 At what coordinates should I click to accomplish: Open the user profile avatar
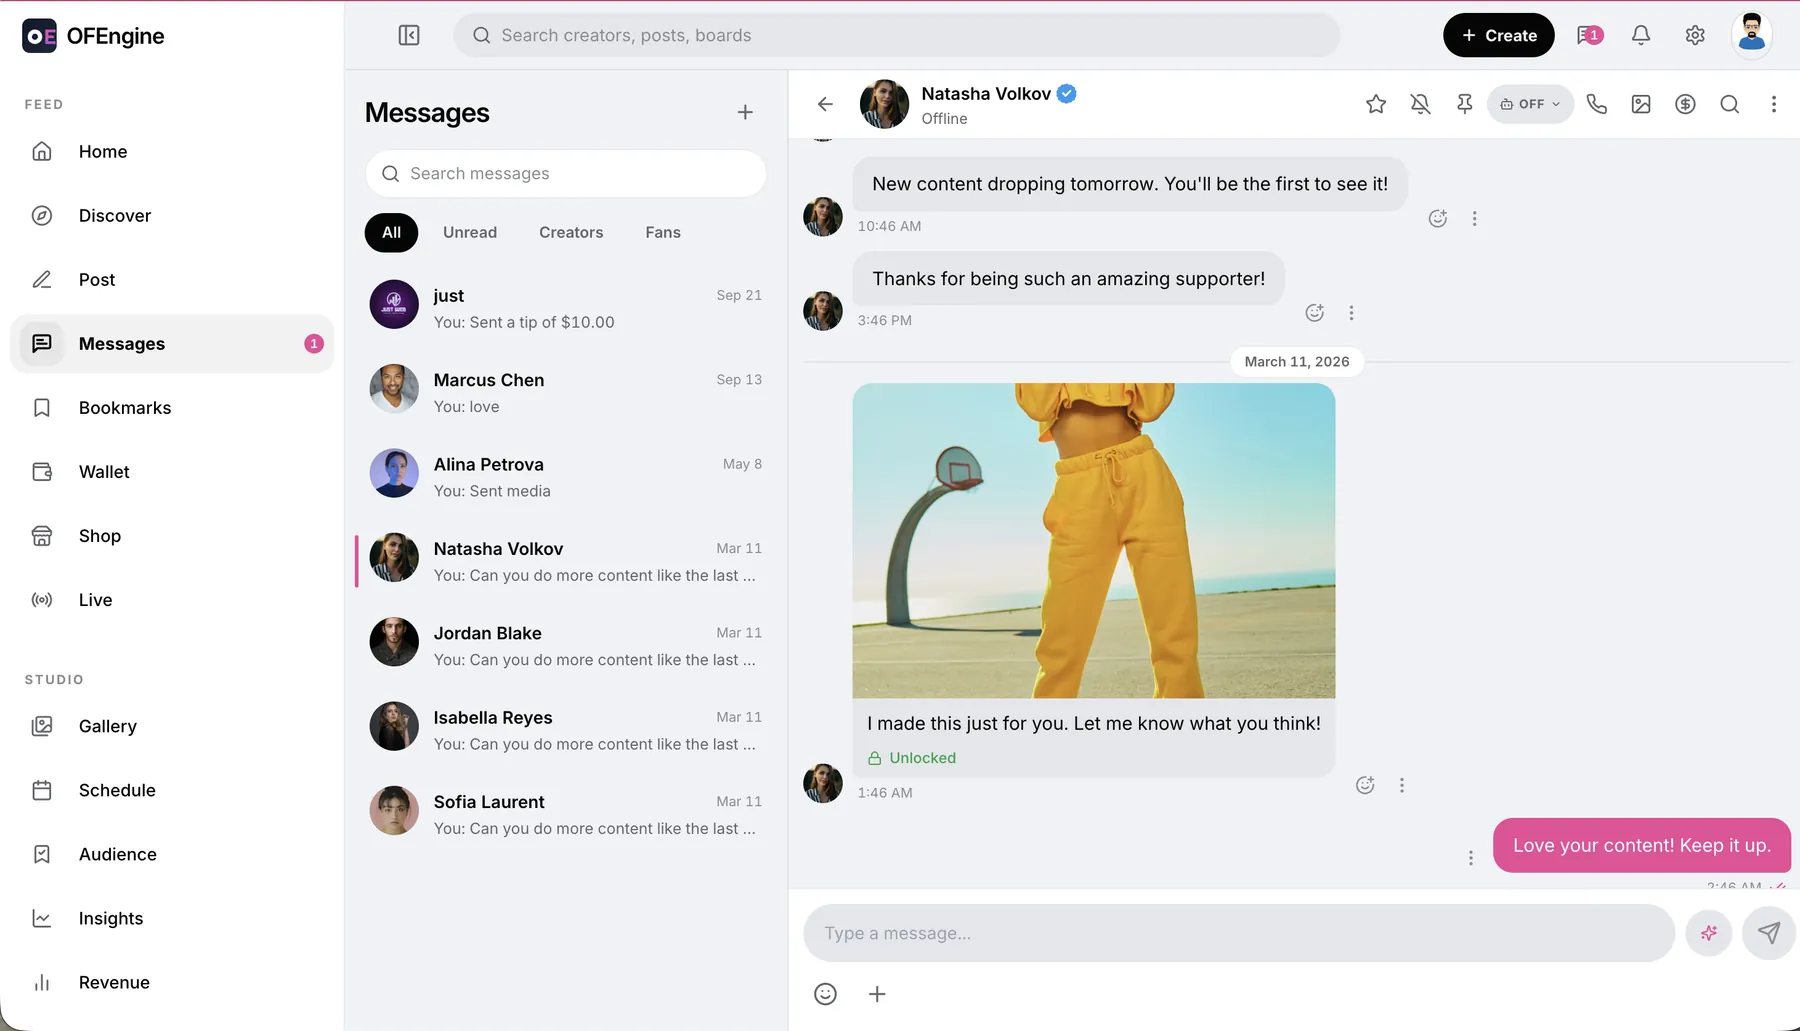point(1752,35)
